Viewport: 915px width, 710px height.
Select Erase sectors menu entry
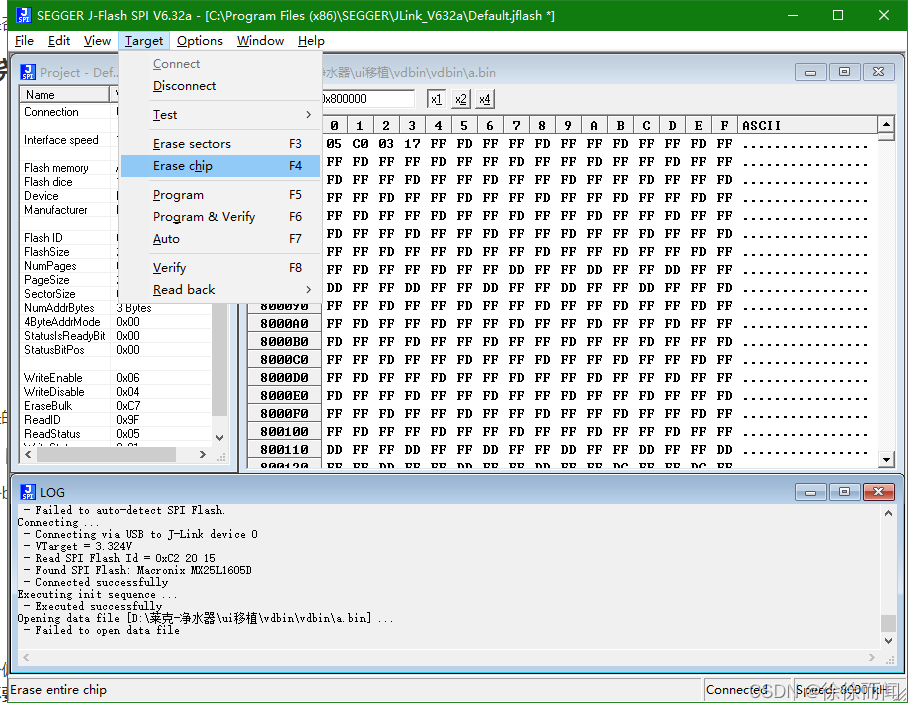pyautogui.click(x=221, y=144)
